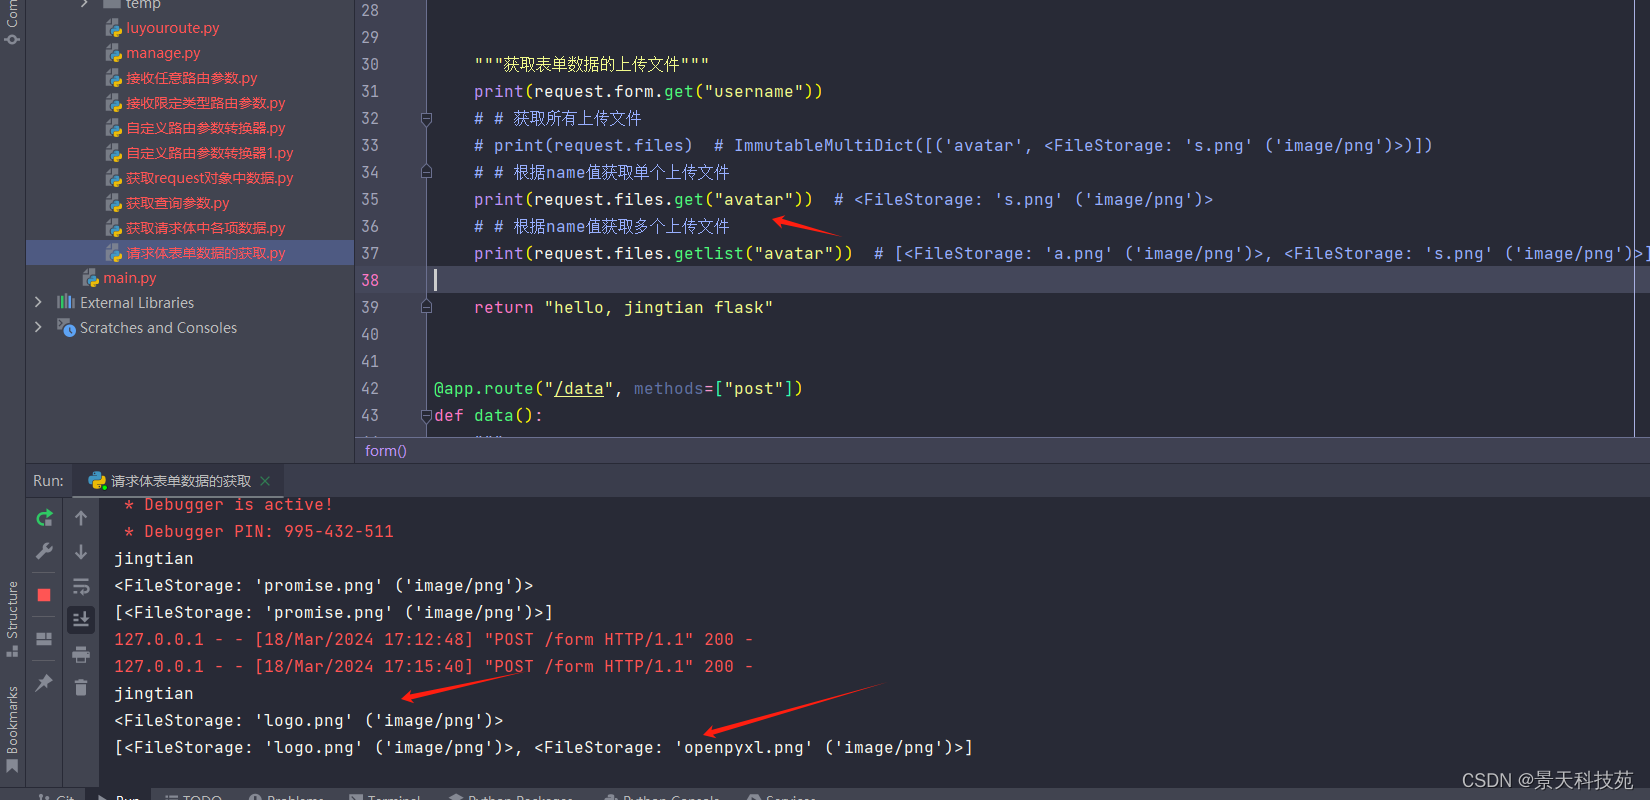Click the 17:15:40 POST /form log line
The image size is (1650, 800).
[x=433, y=666]
